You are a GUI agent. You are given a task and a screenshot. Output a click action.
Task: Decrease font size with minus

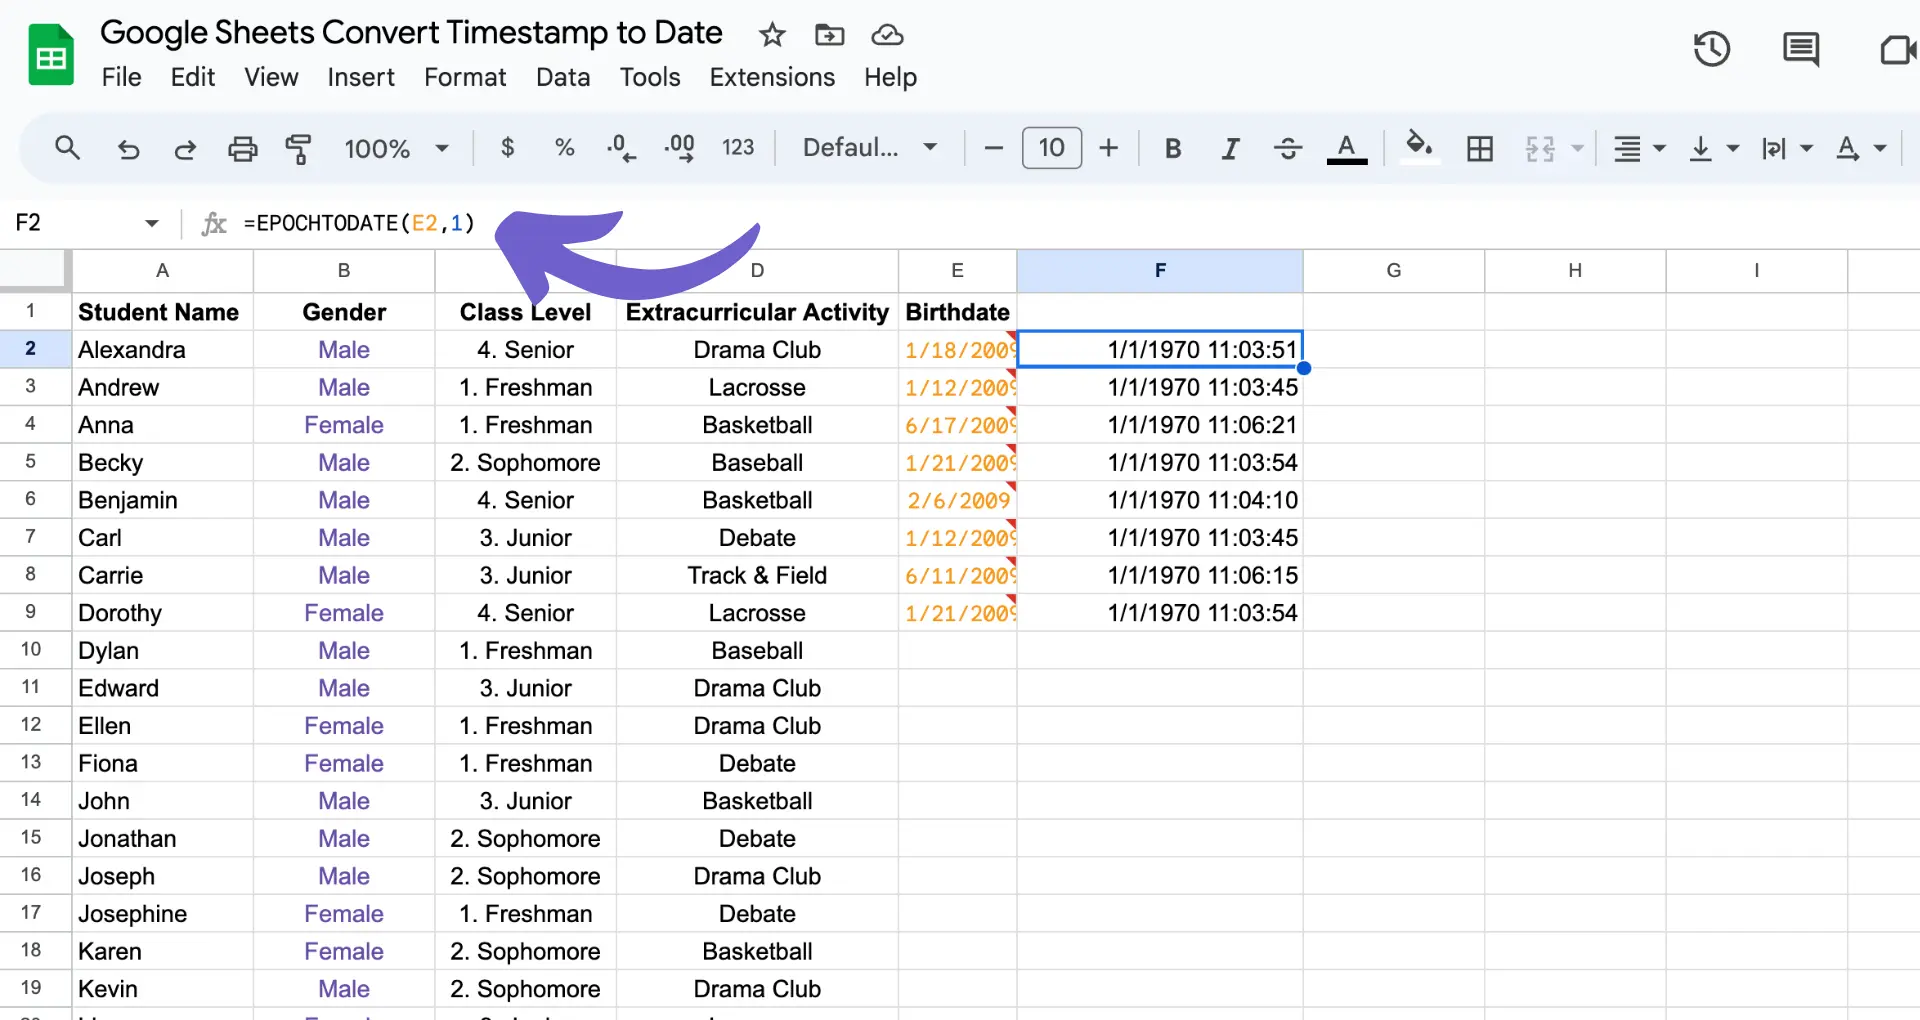[x=993, y=148]
